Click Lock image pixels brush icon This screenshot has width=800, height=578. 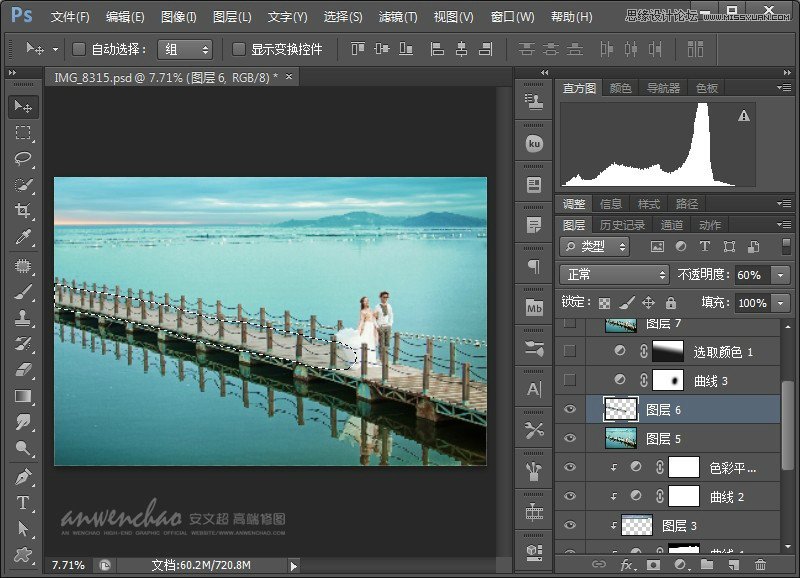click(x=627, y=303)
